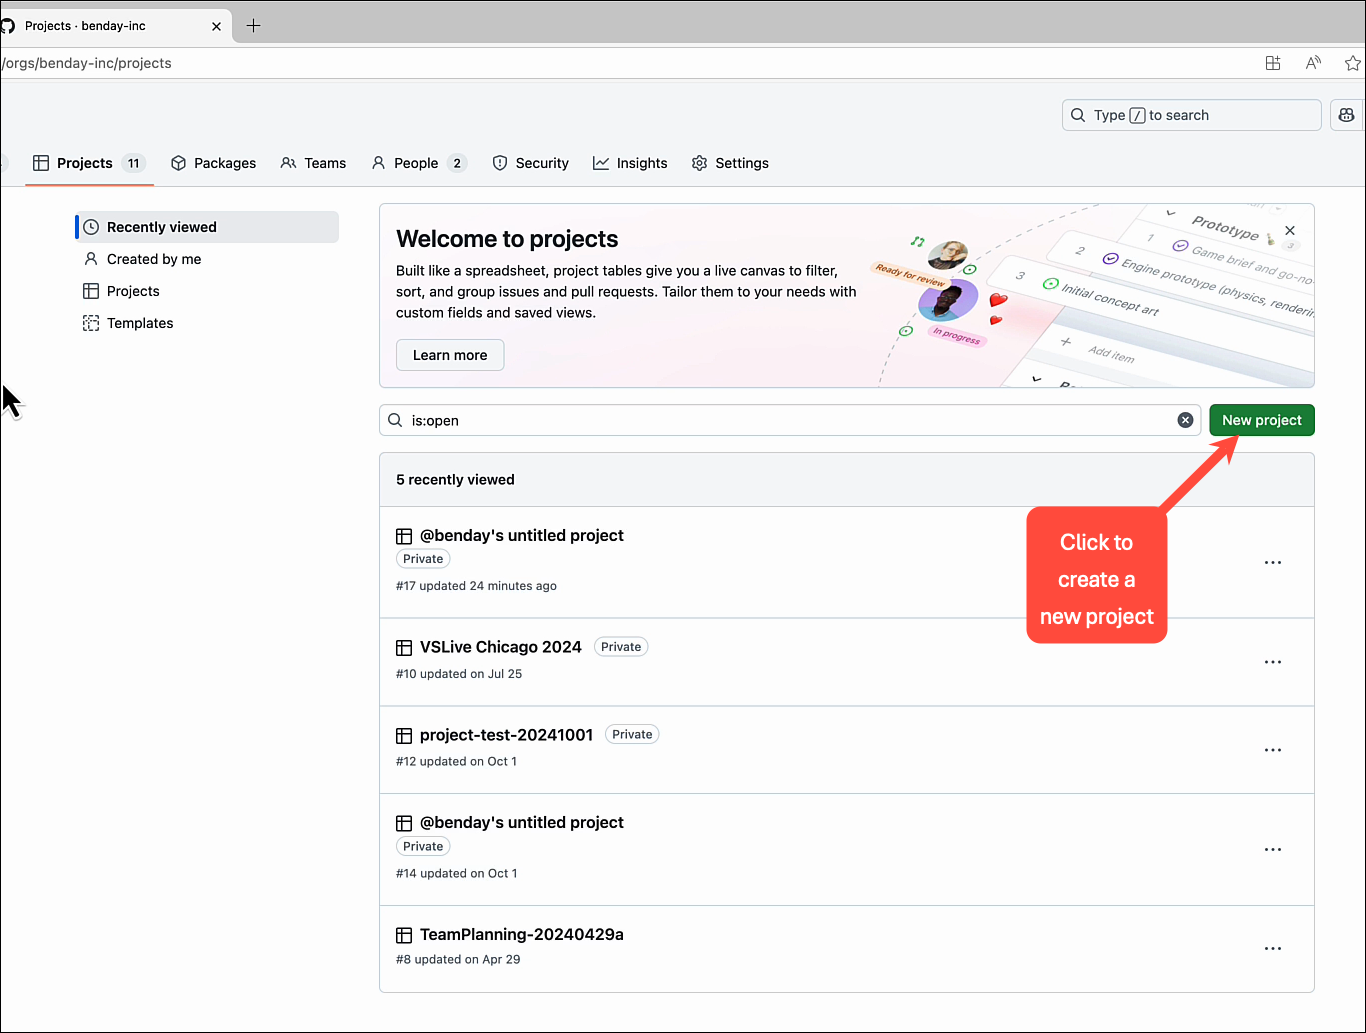Switch to the Packages tab

pyautogui.click(x=213, y=163)
